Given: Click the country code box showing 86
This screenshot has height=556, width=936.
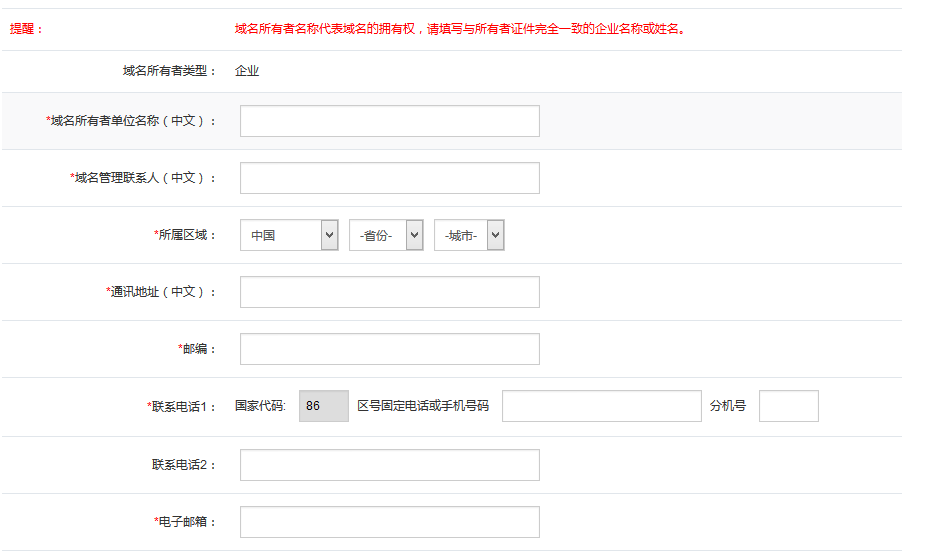Looking at the screenshot, I should [x=323, y=406].
